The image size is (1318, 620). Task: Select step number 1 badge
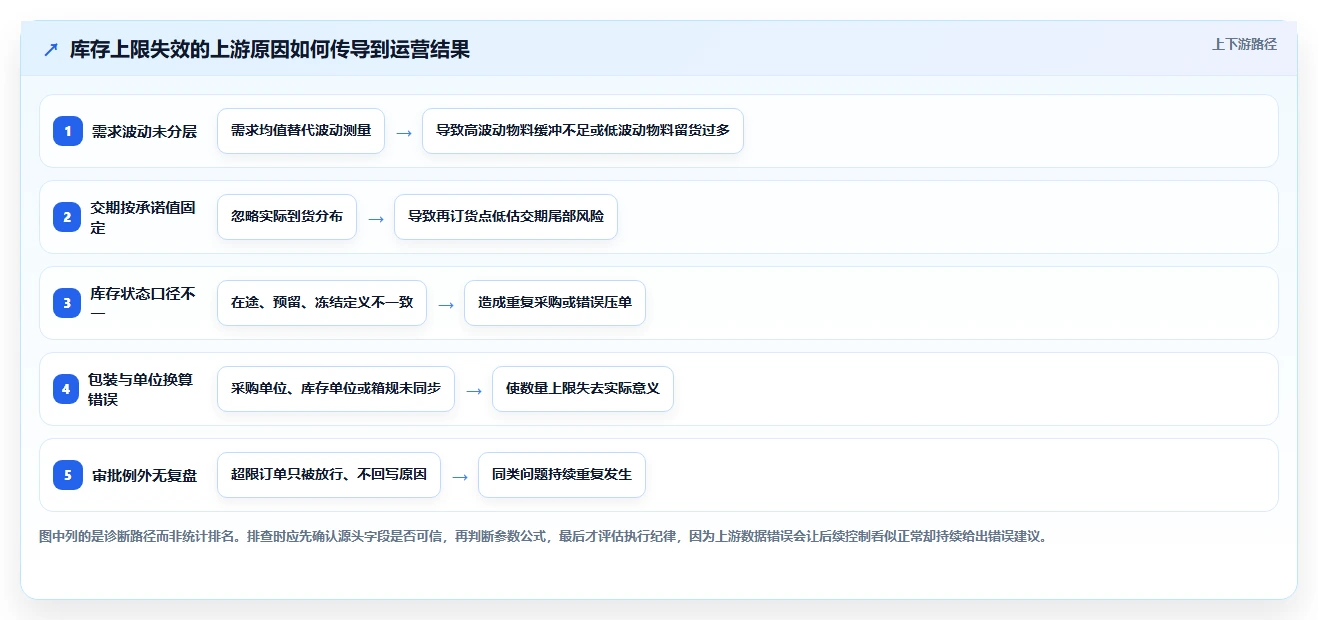point(68,131)
